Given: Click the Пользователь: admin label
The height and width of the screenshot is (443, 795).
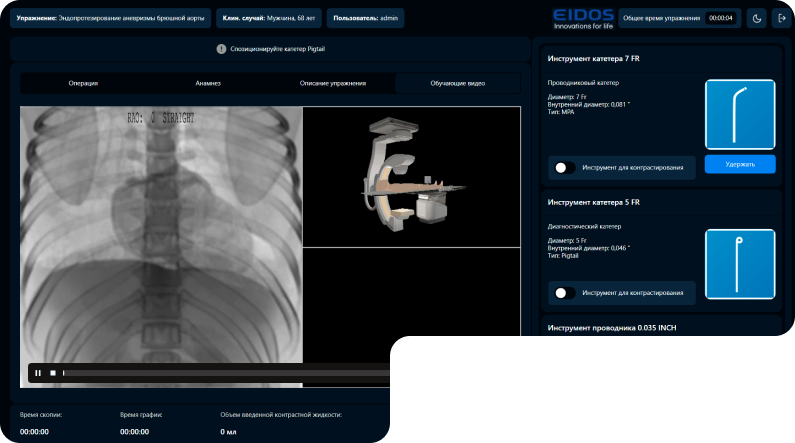Looking at the screenshot, I should [365, 18].
